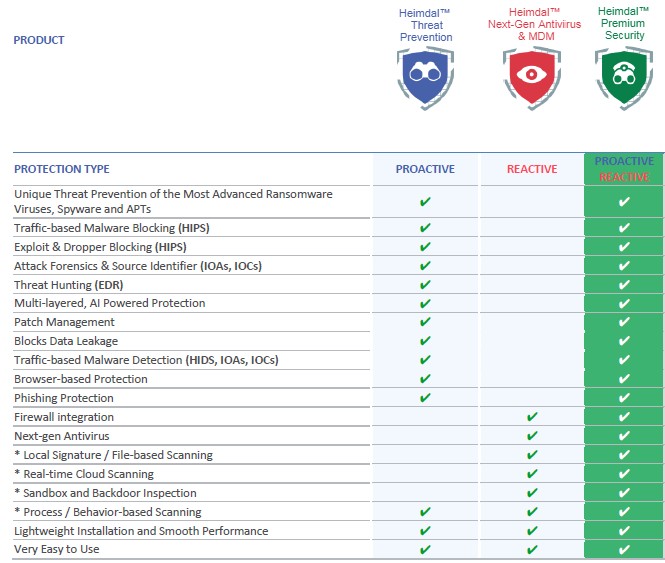The width and height of the screenshot is (665, 563).
Task: Click Very Easy to Use Proactive checkmark
Action: [425, 549]
